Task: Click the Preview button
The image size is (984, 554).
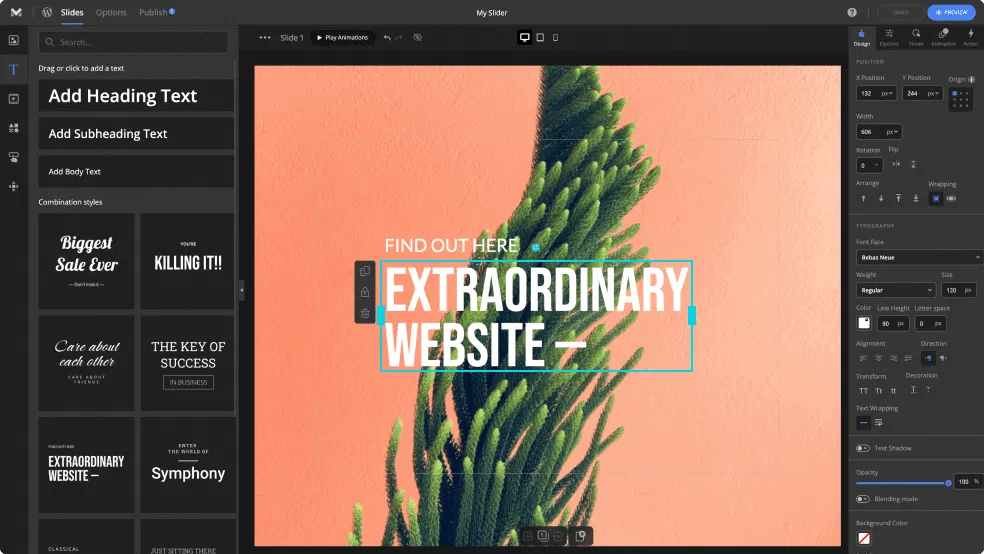Action: point(950,12)
